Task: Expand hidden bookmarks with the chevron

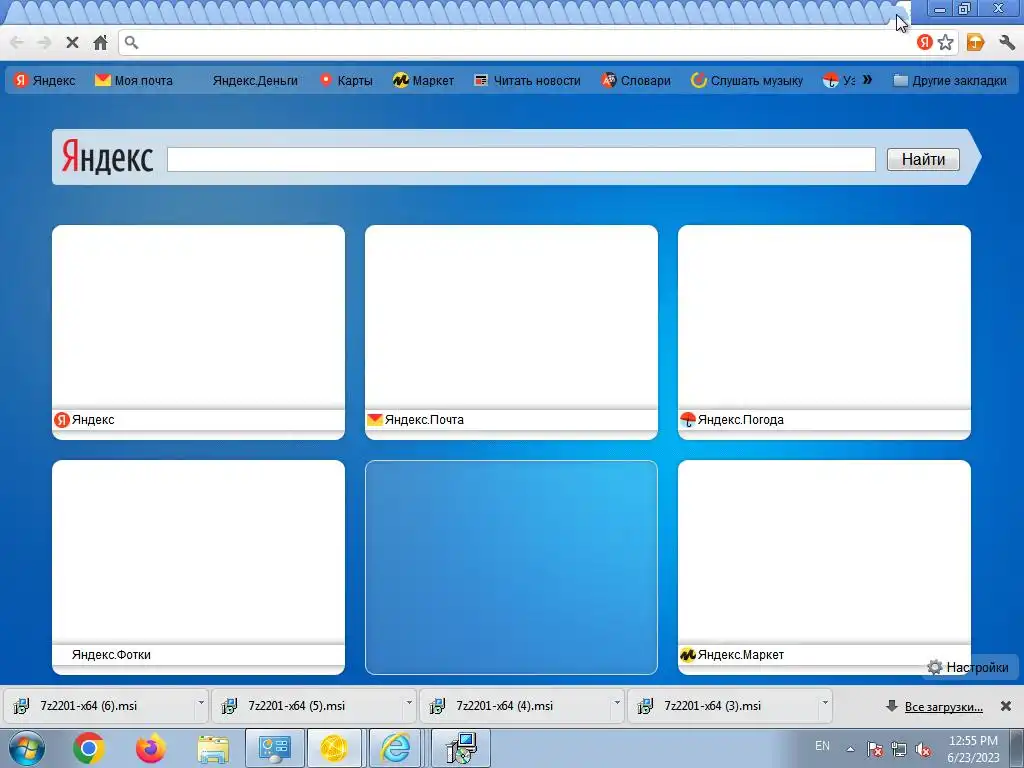Action: click(x=867, y=80)
